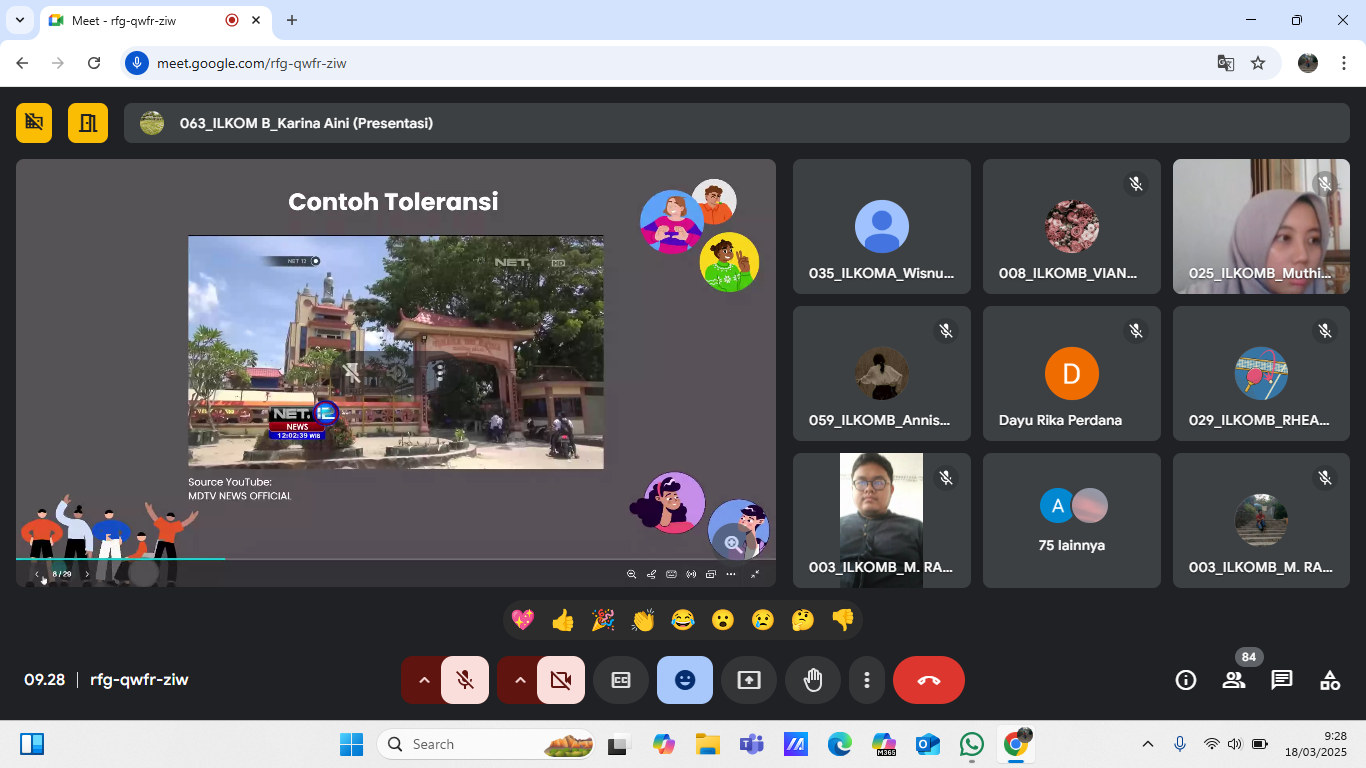Expand video settings arrow beside camera
The image size is (1366, 768).
point(520,680)
